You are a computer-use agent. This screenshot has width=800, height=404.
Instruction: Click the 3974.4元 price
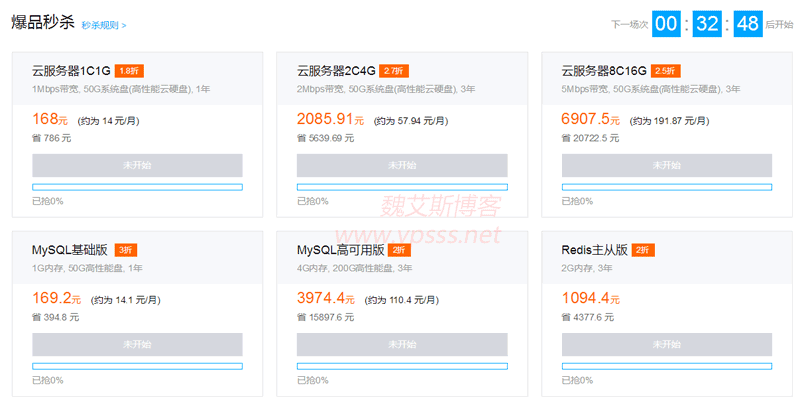326,298
